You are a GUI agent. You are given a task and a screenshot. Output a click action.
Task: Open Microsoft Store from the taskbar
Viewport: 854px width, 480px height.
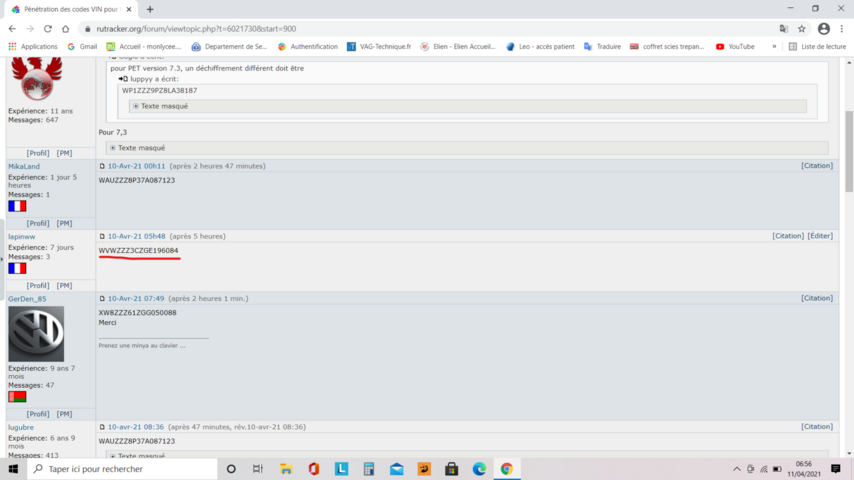(x=452, y=469)
